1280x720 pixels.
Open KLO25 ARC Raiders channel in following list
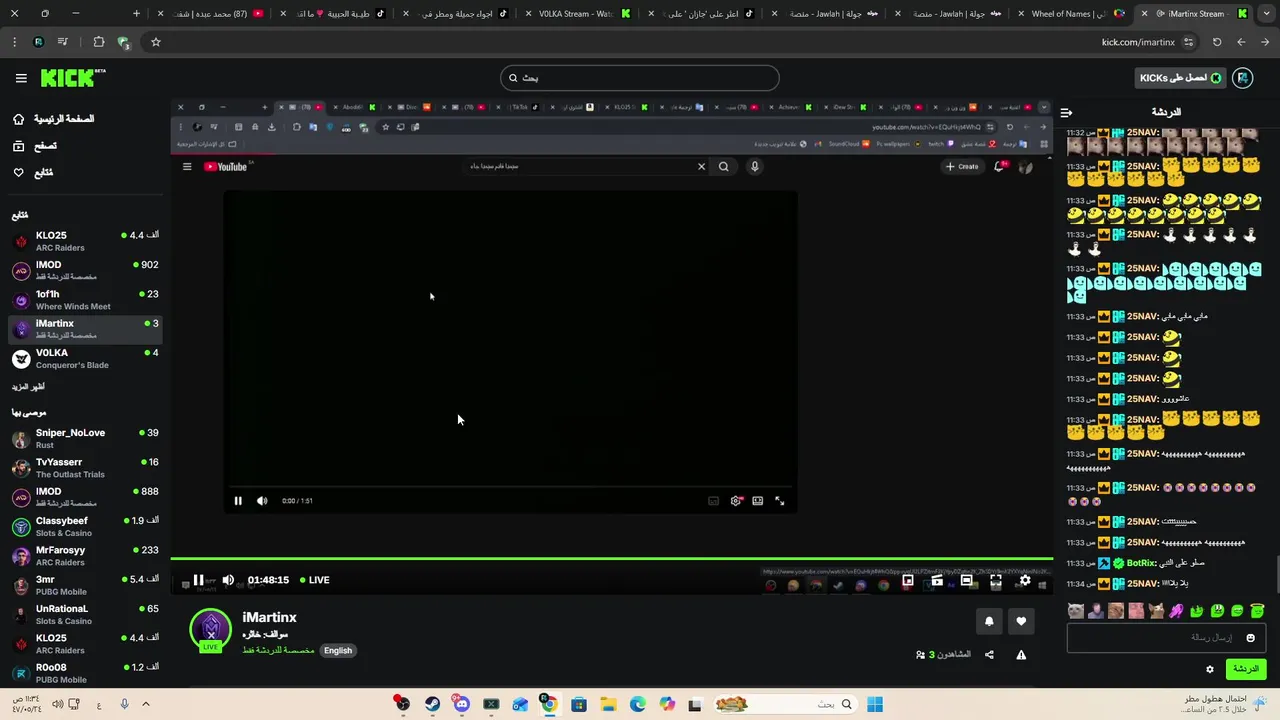85,241
